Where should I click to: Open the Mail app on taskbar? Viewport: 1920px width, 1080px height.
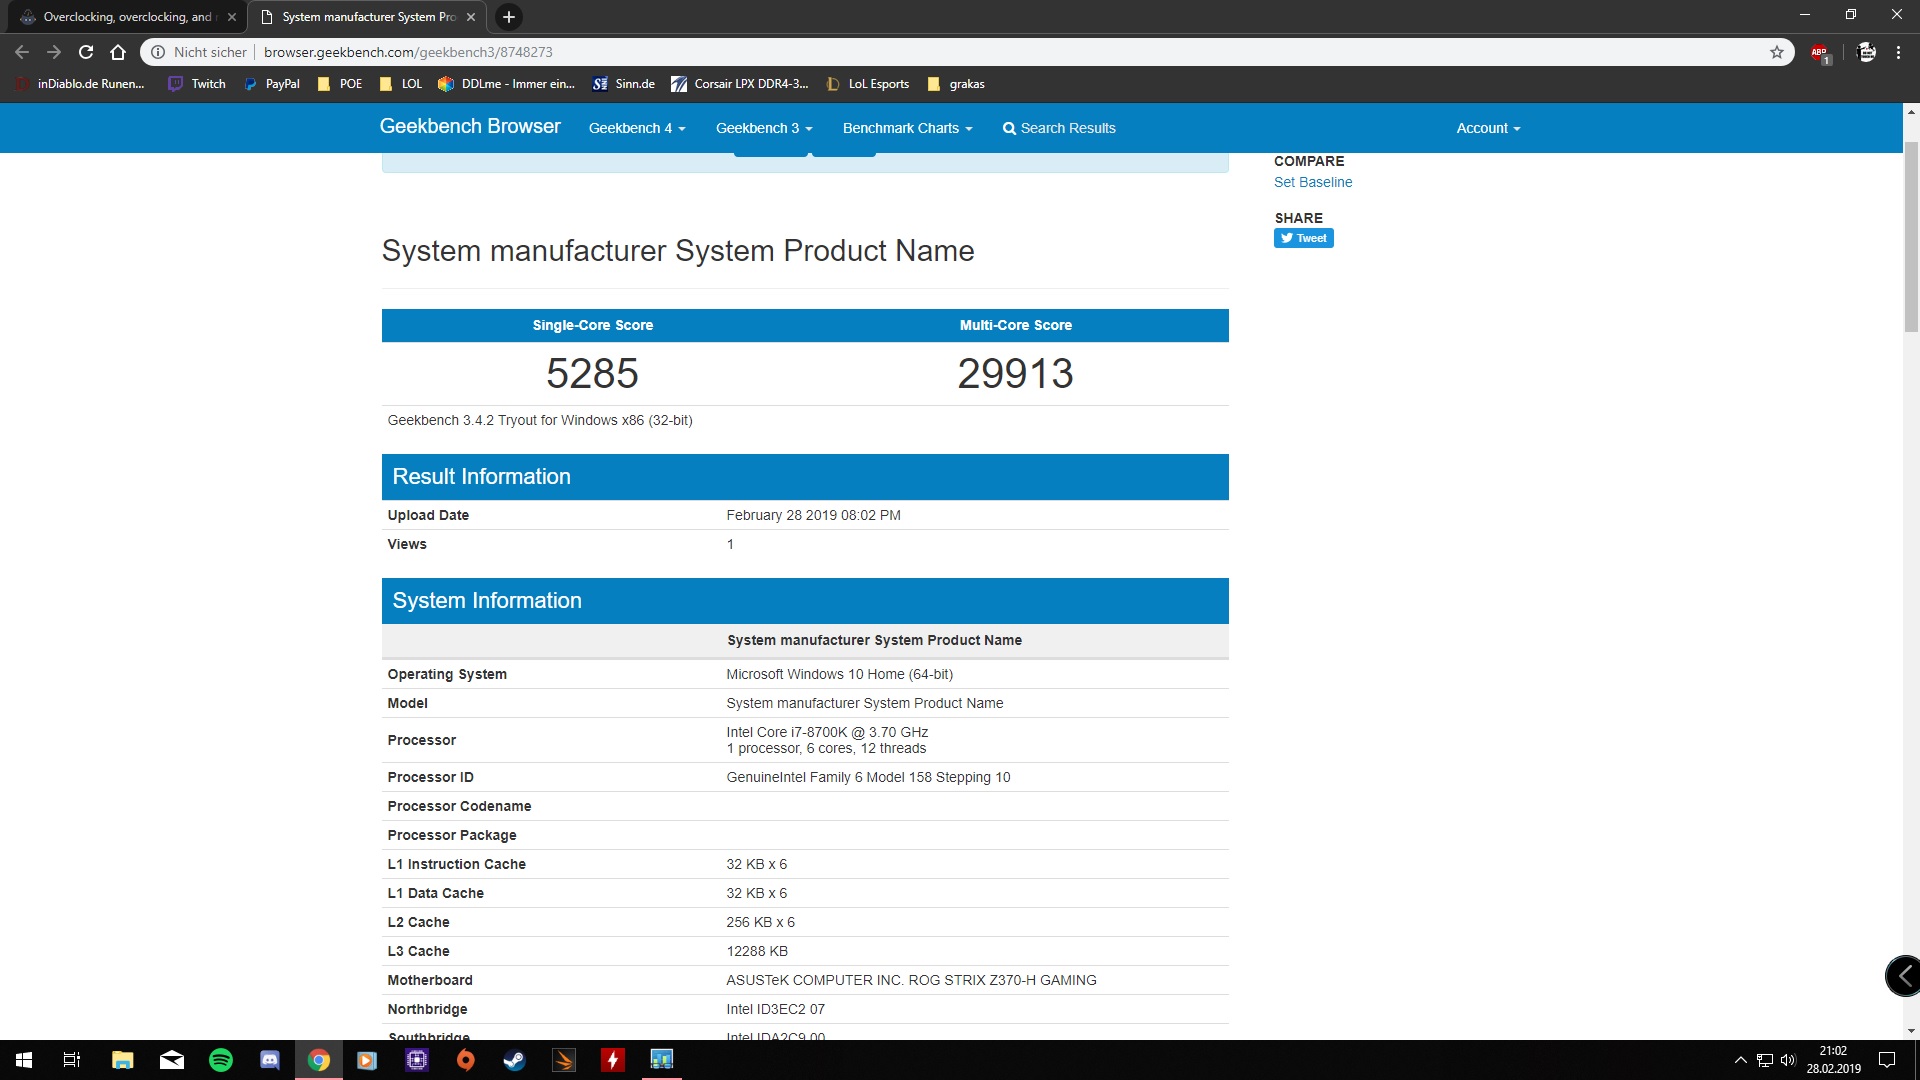click(x=172, y=1060)
